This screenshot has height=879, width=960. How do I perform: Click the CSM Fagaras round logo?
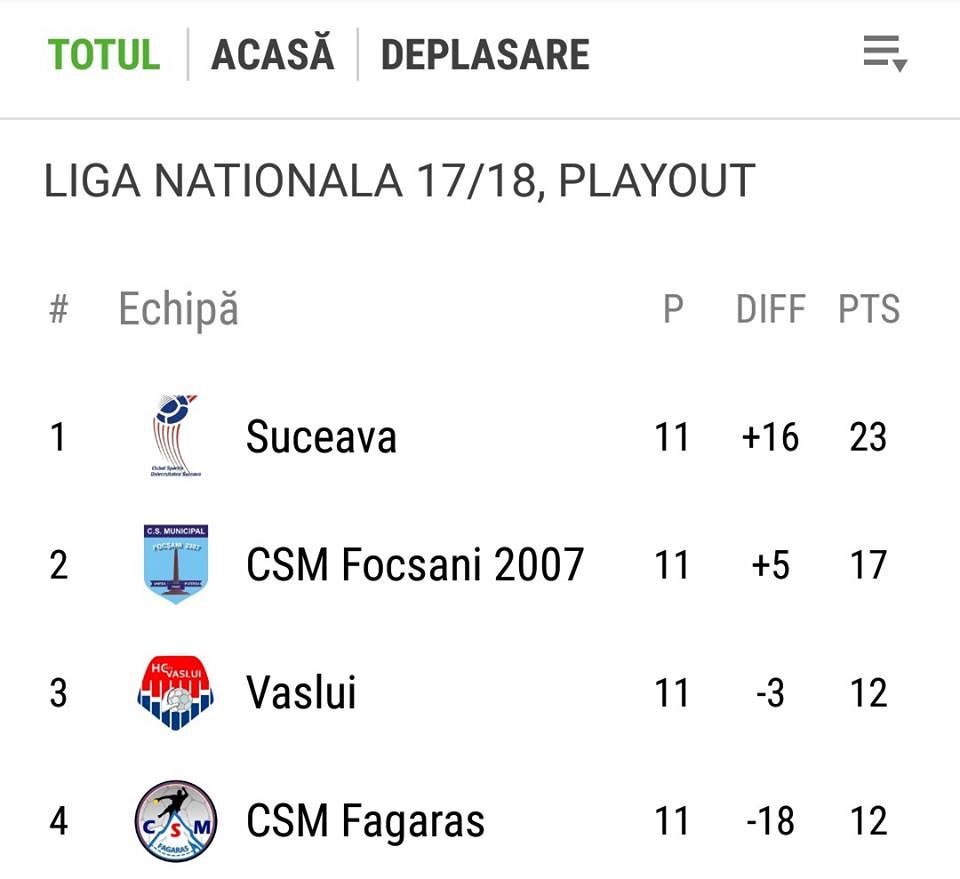pos(176,821)
